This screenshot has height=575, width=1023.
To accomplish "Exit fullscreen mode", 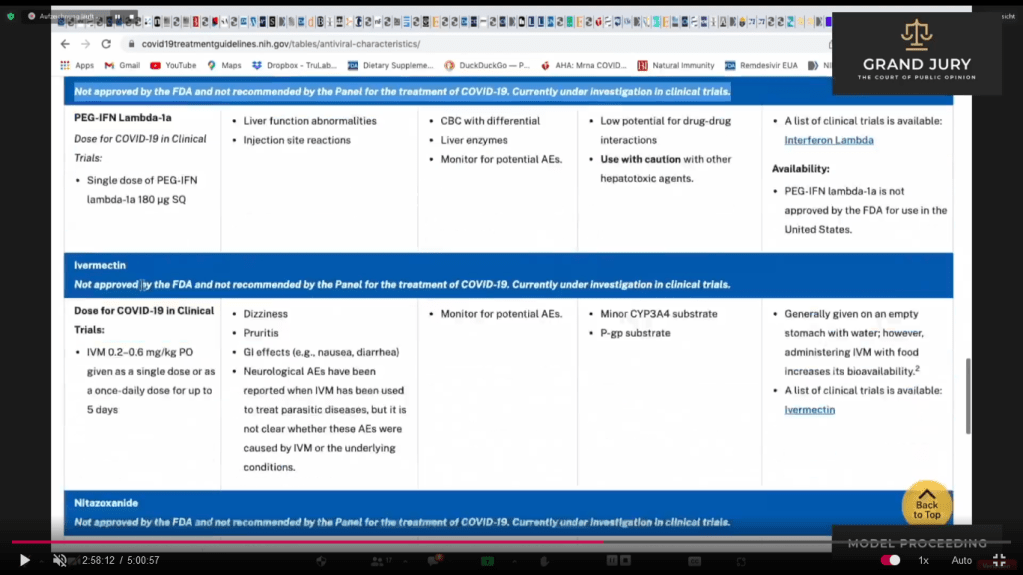I will 998,561.
